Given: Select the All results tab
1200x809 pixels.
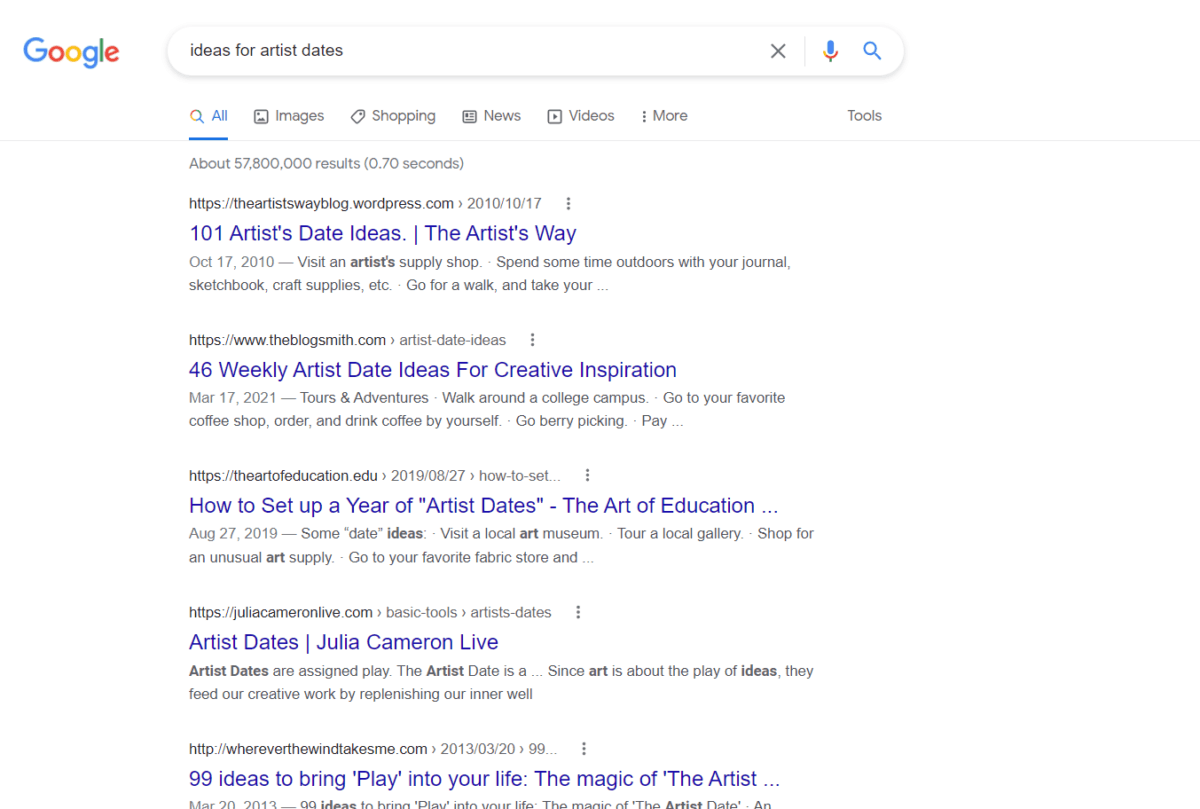Looking at the screenshot, I should pyautogui.click(x=208, y=115).
